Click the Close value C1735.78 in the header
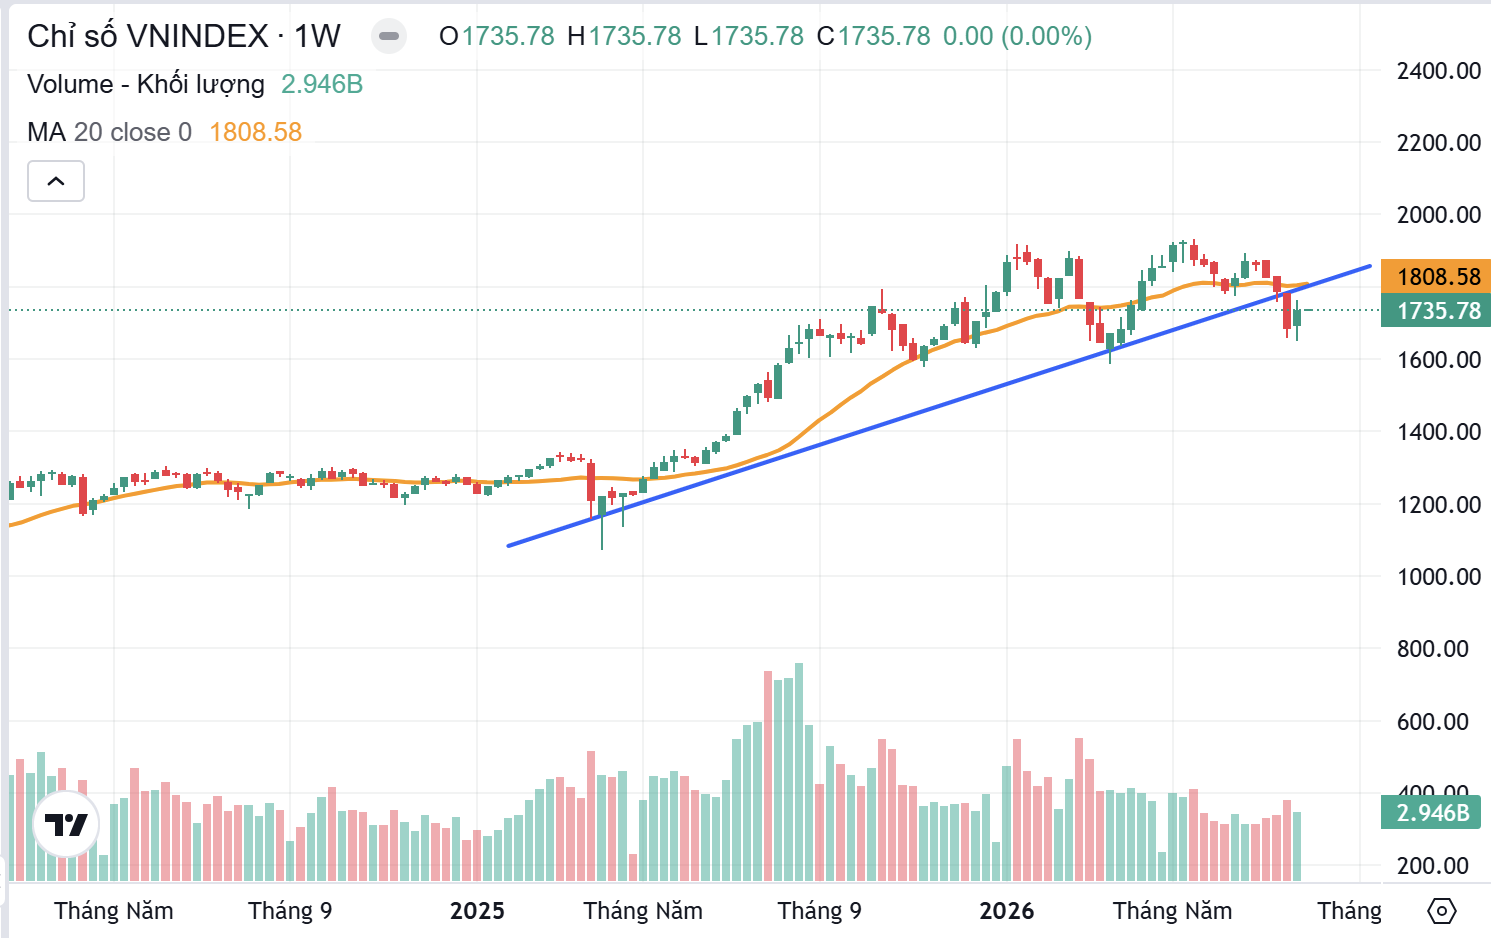Image resolution: width=1491 pixels, height=938 pixels. 874,37
